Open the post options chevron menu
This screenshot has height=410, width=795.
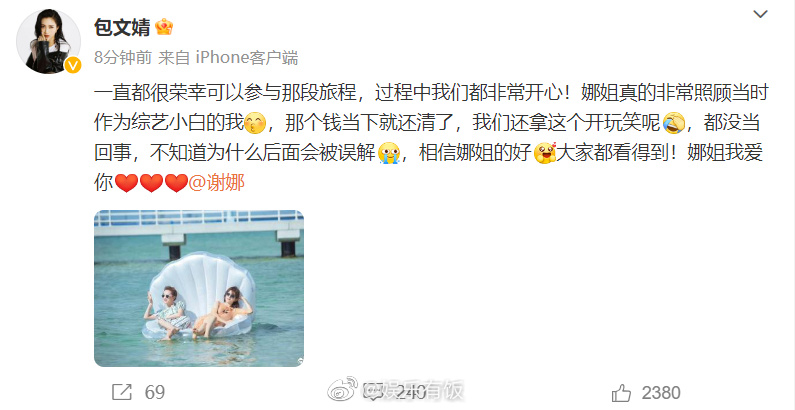tap(760, 14)
